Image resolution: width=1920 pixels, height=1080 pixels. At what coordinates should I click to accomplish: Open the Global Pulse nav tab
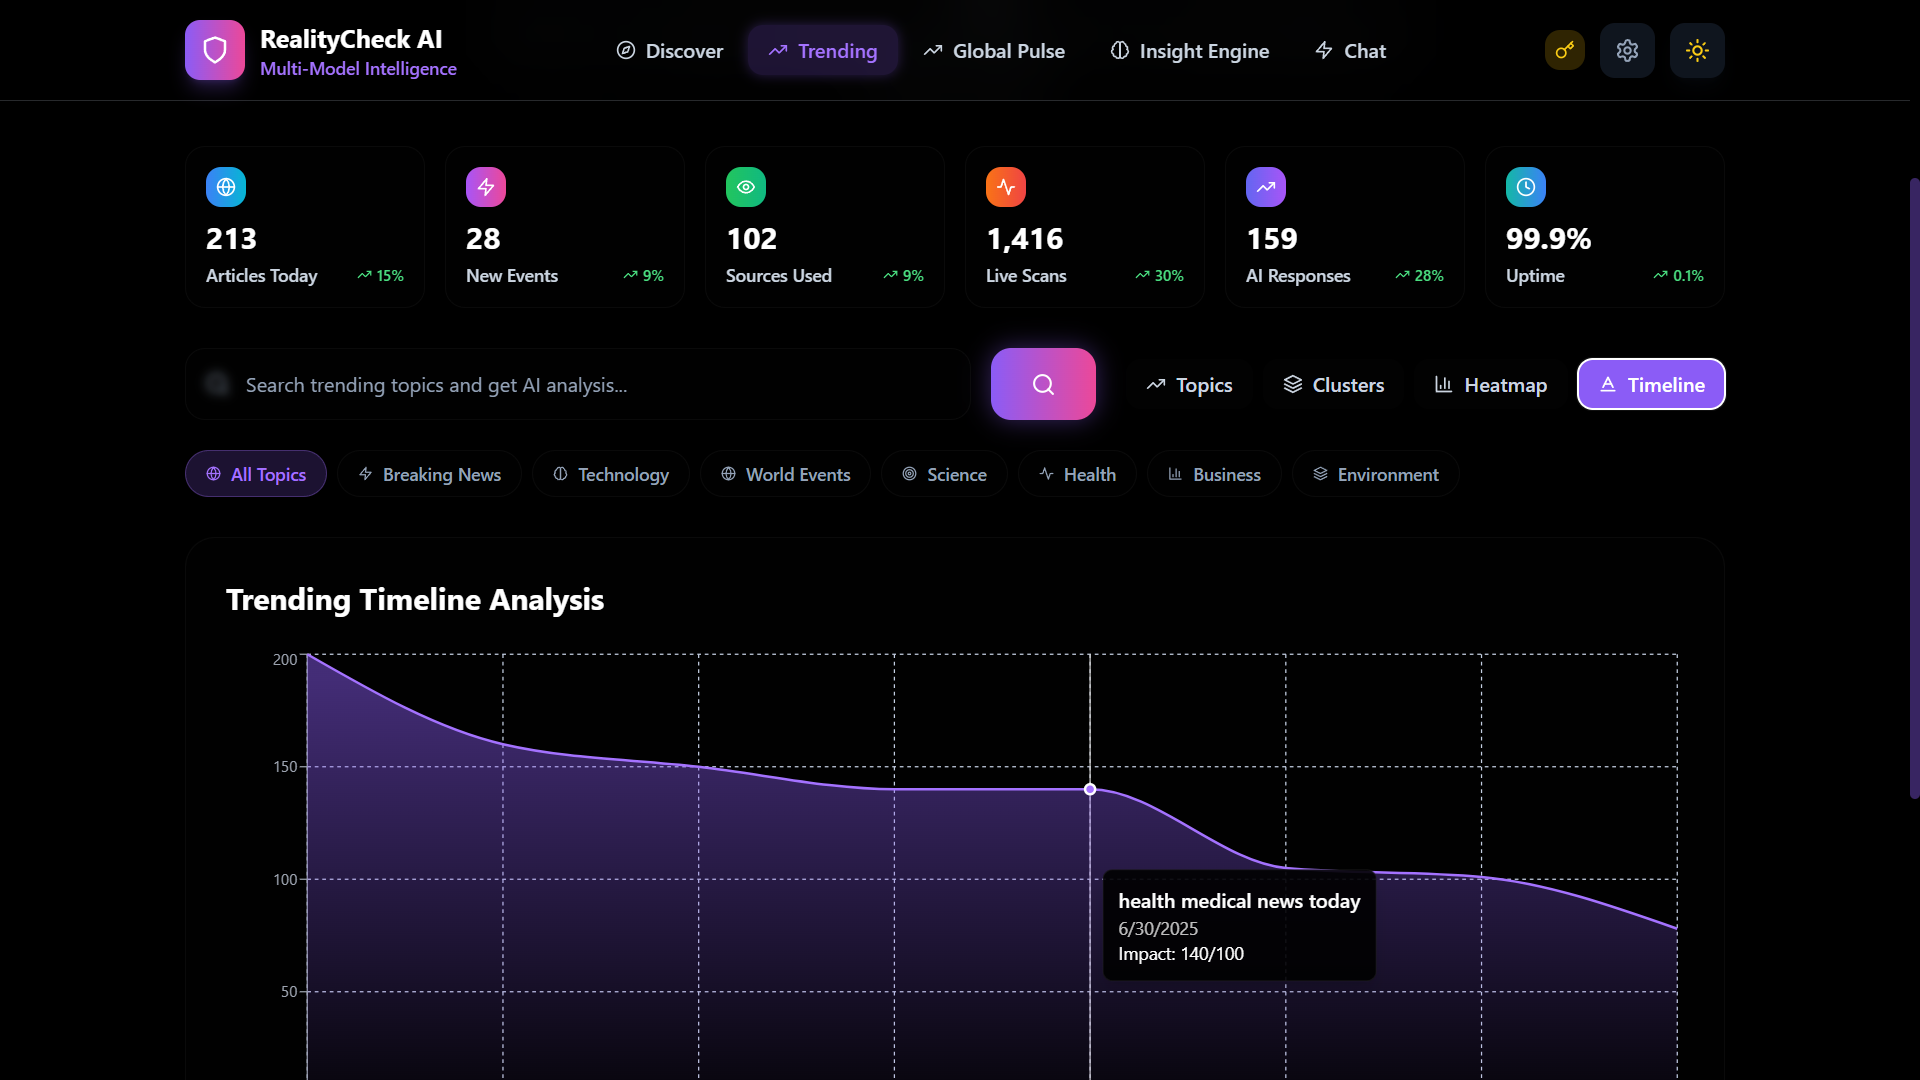click(x=994, y=51)
